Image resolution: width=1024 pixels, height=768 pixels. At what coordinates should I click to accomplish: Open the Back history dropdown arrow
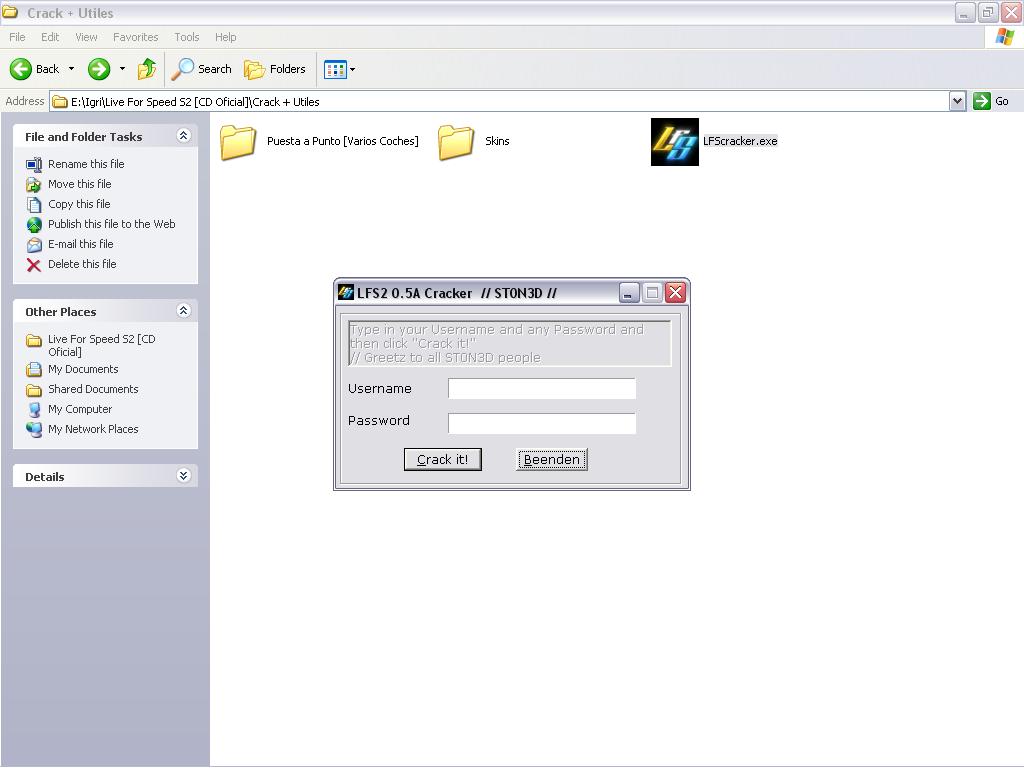[x=71, y=69]
